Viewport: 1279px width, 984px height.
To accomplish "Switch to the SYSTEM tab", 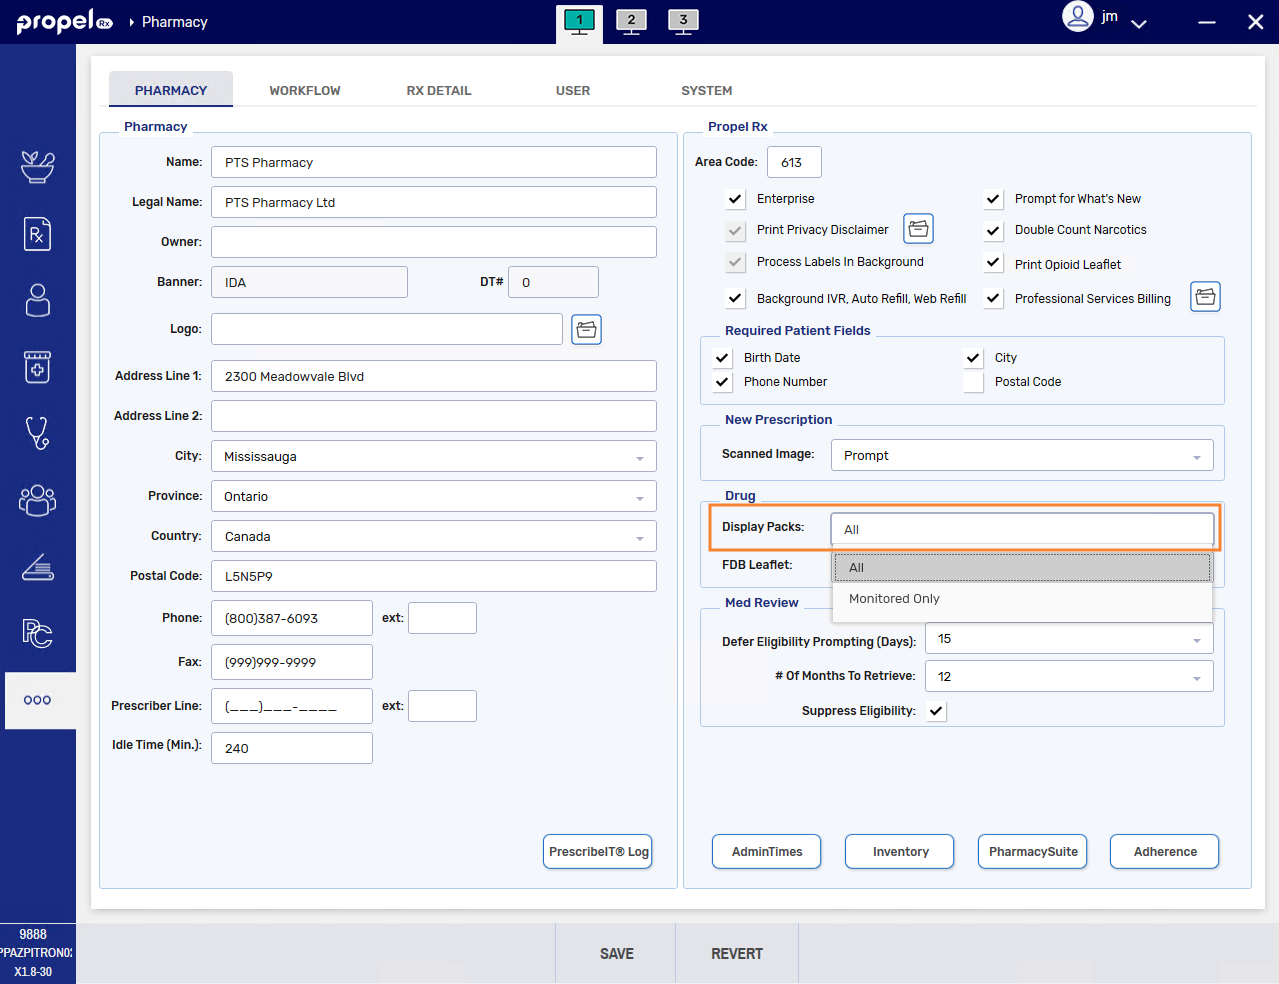I will click(707, 90).
